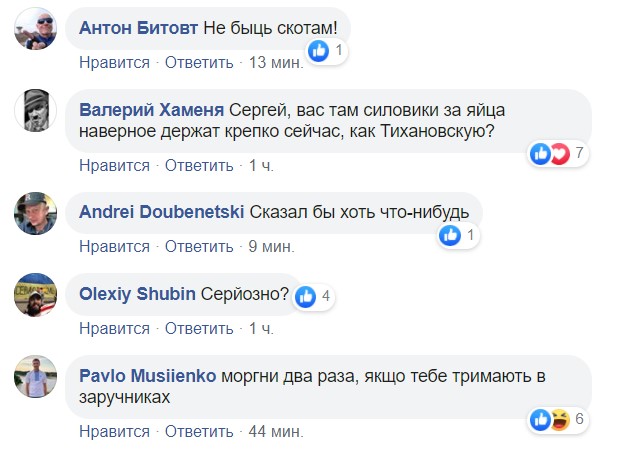Reply to Валерий Хаменя's comment
The image size is (631, 453).
199,165
